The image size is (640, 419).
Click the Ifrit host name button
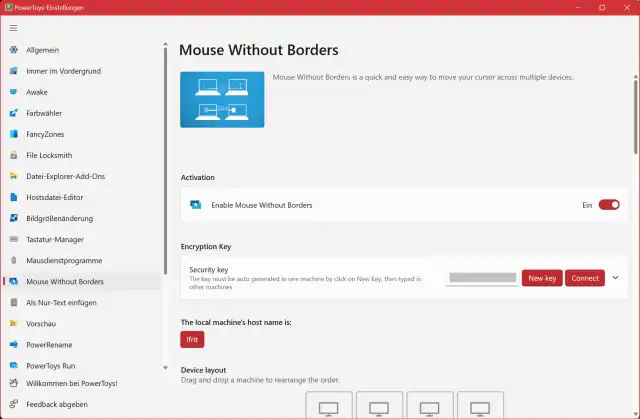point(192,339)
